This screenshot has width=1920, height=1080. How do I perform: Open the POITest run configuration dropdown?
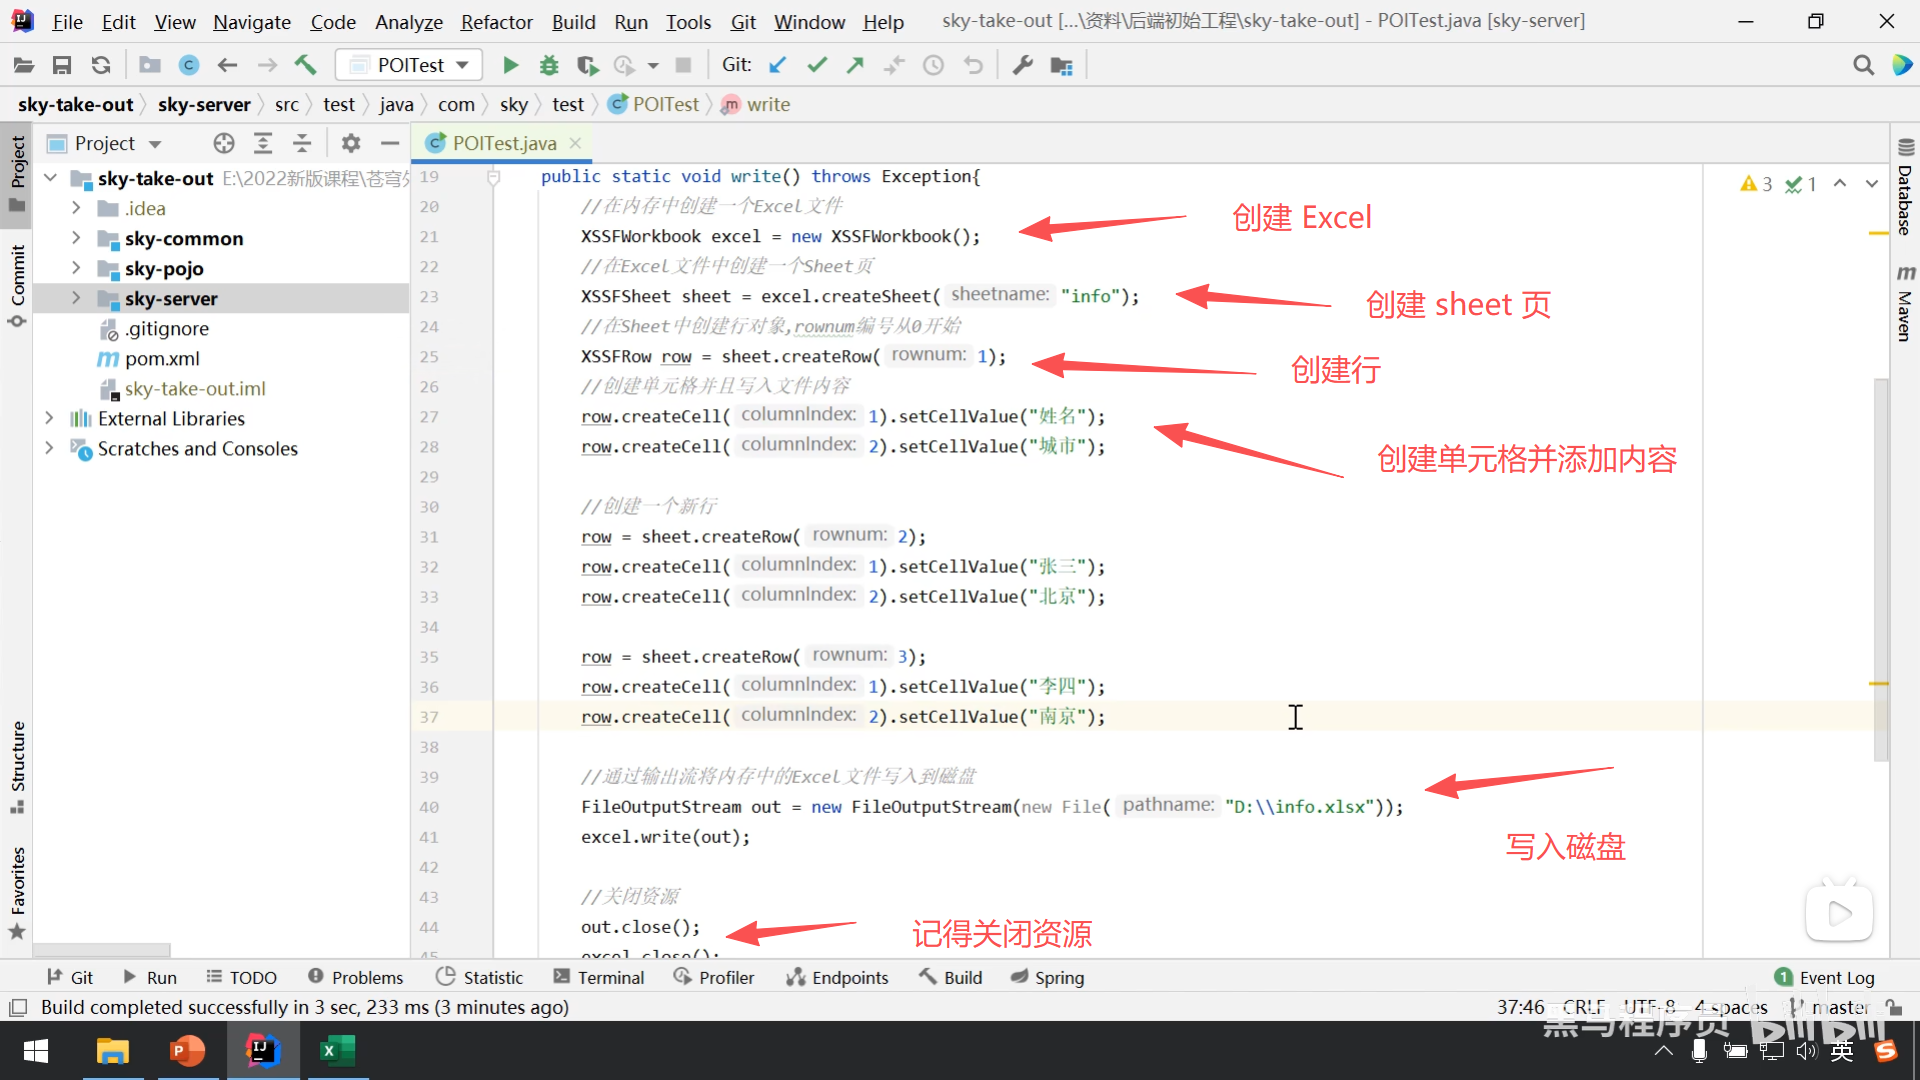point(409,65)
